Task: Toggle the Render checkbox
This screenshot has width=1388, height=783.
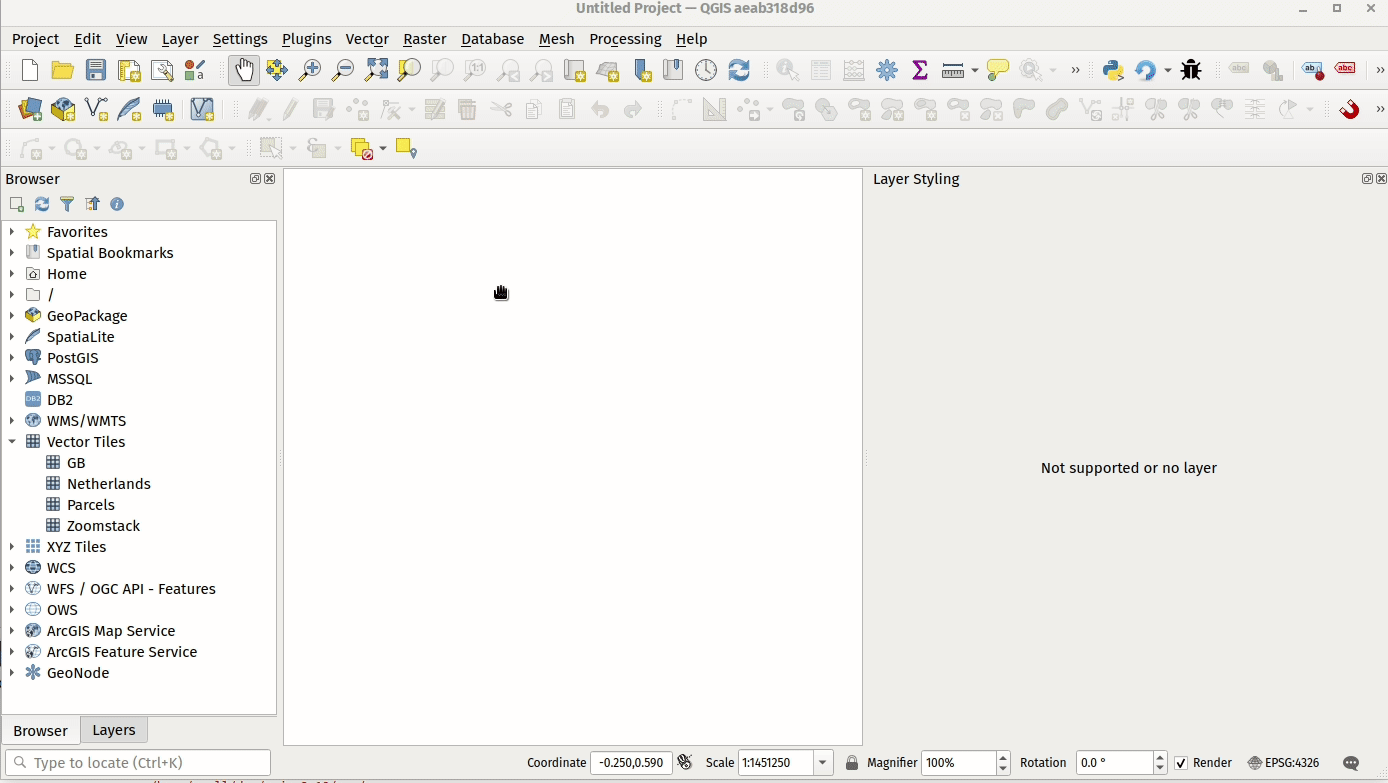Action: click(1181, 763)
